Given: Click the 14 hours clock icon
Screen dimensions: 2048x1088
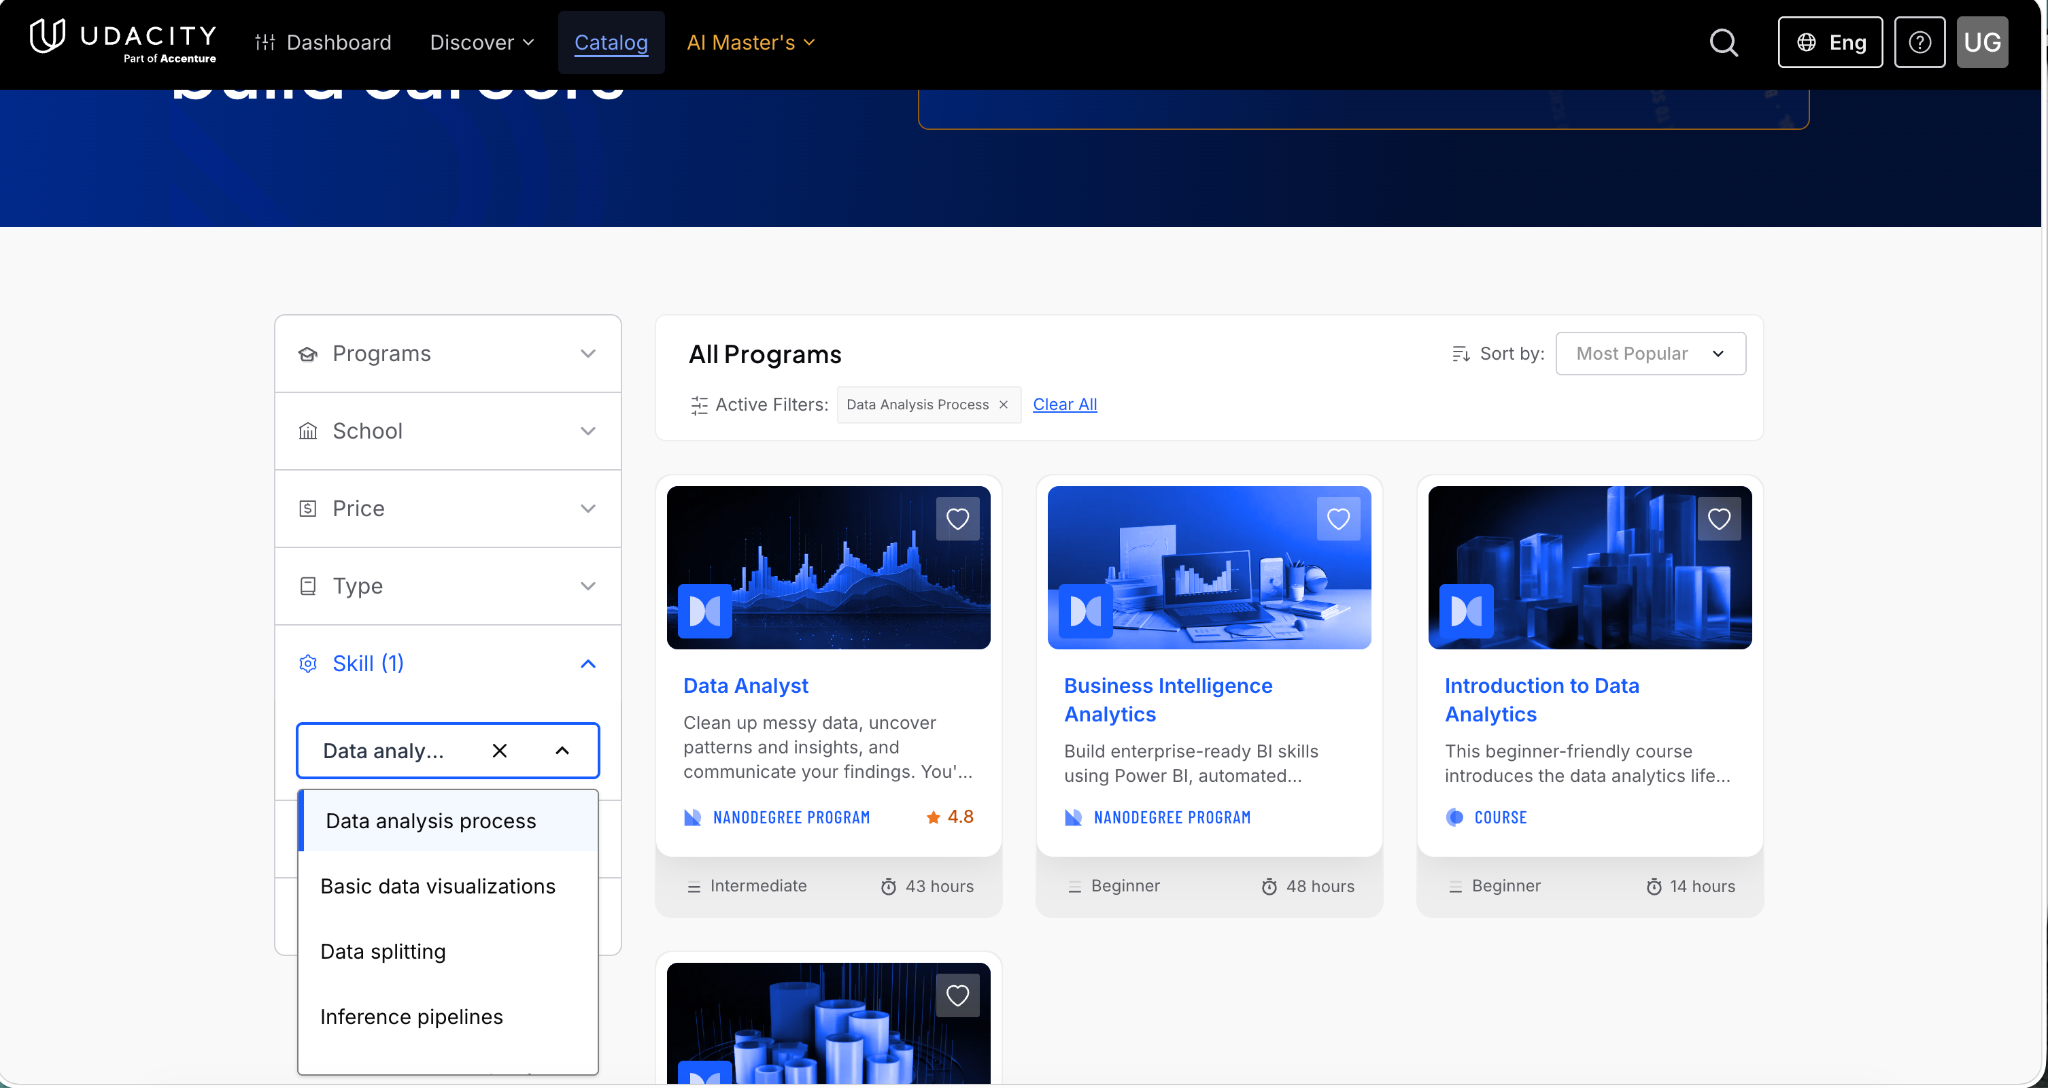Looking at the screenshot, I should point(1654,887).
